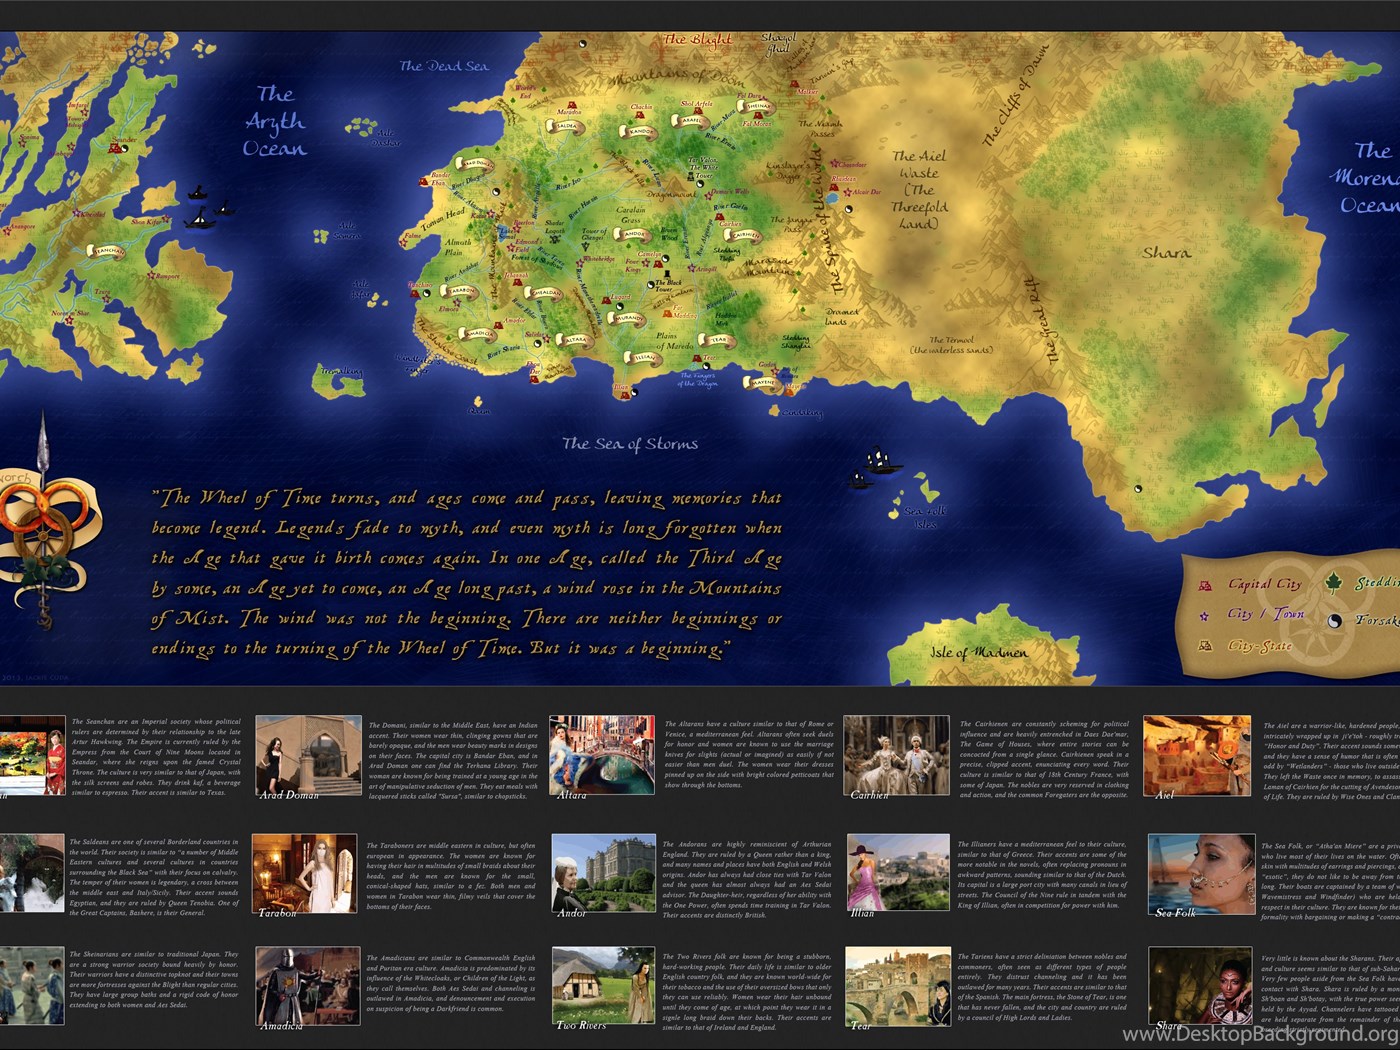
Task: Open the Andor castle thumbnail
Action: 604,874
